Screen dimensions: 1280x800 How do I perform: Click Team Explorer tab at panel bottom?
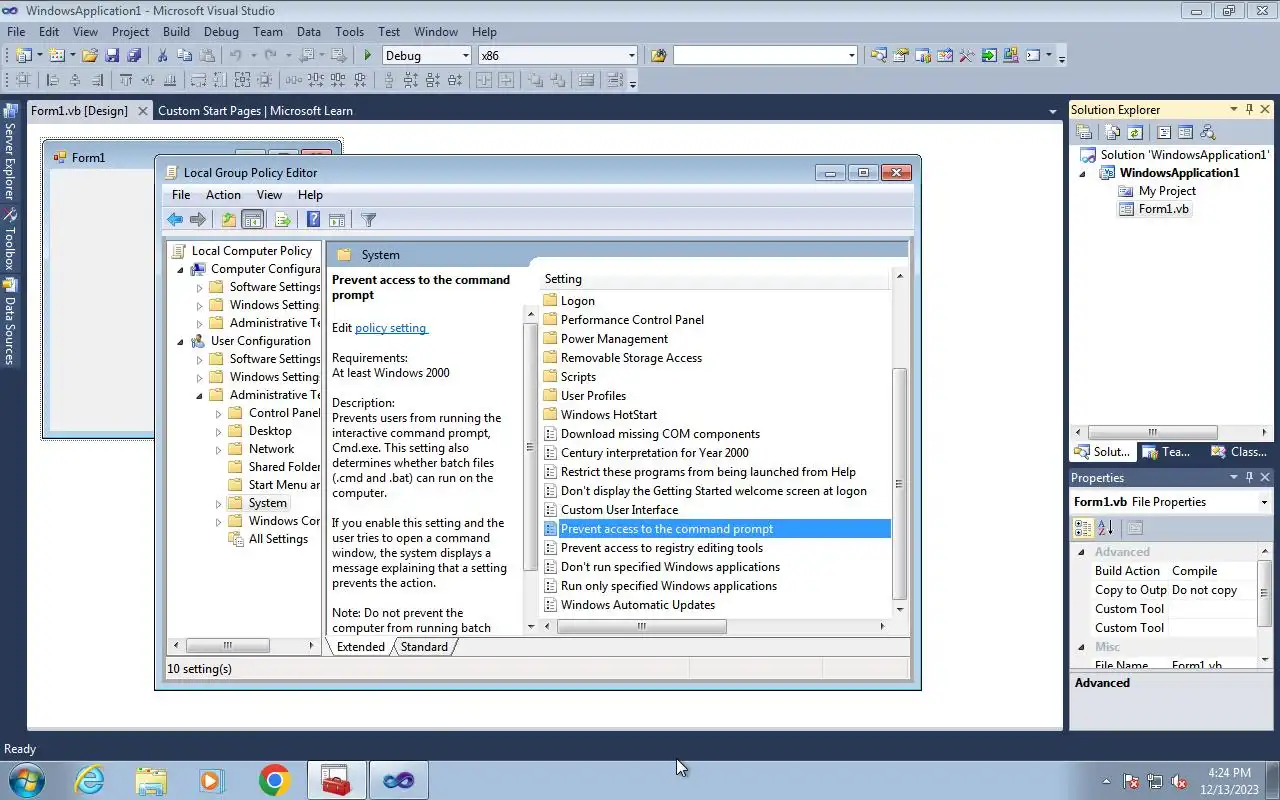click(1167, 452)
